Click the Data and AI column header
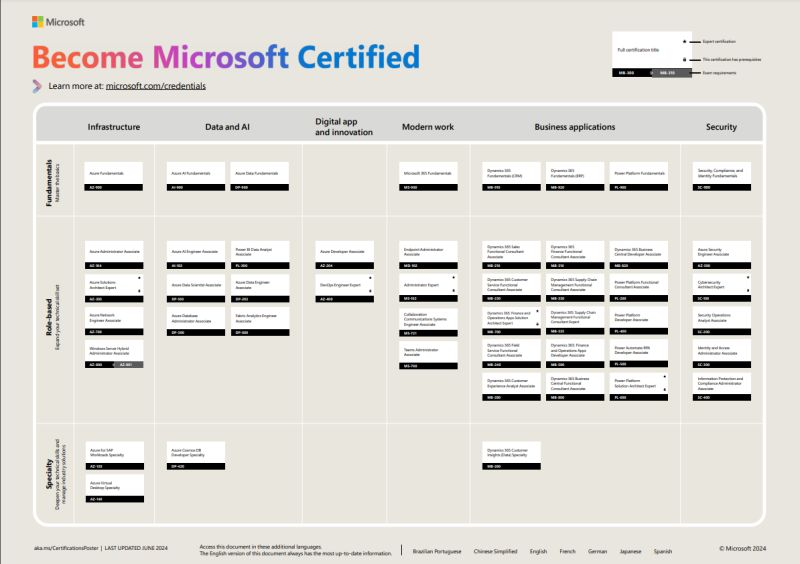The width and height of the screenshot is (800, 564). click(228, 127)
